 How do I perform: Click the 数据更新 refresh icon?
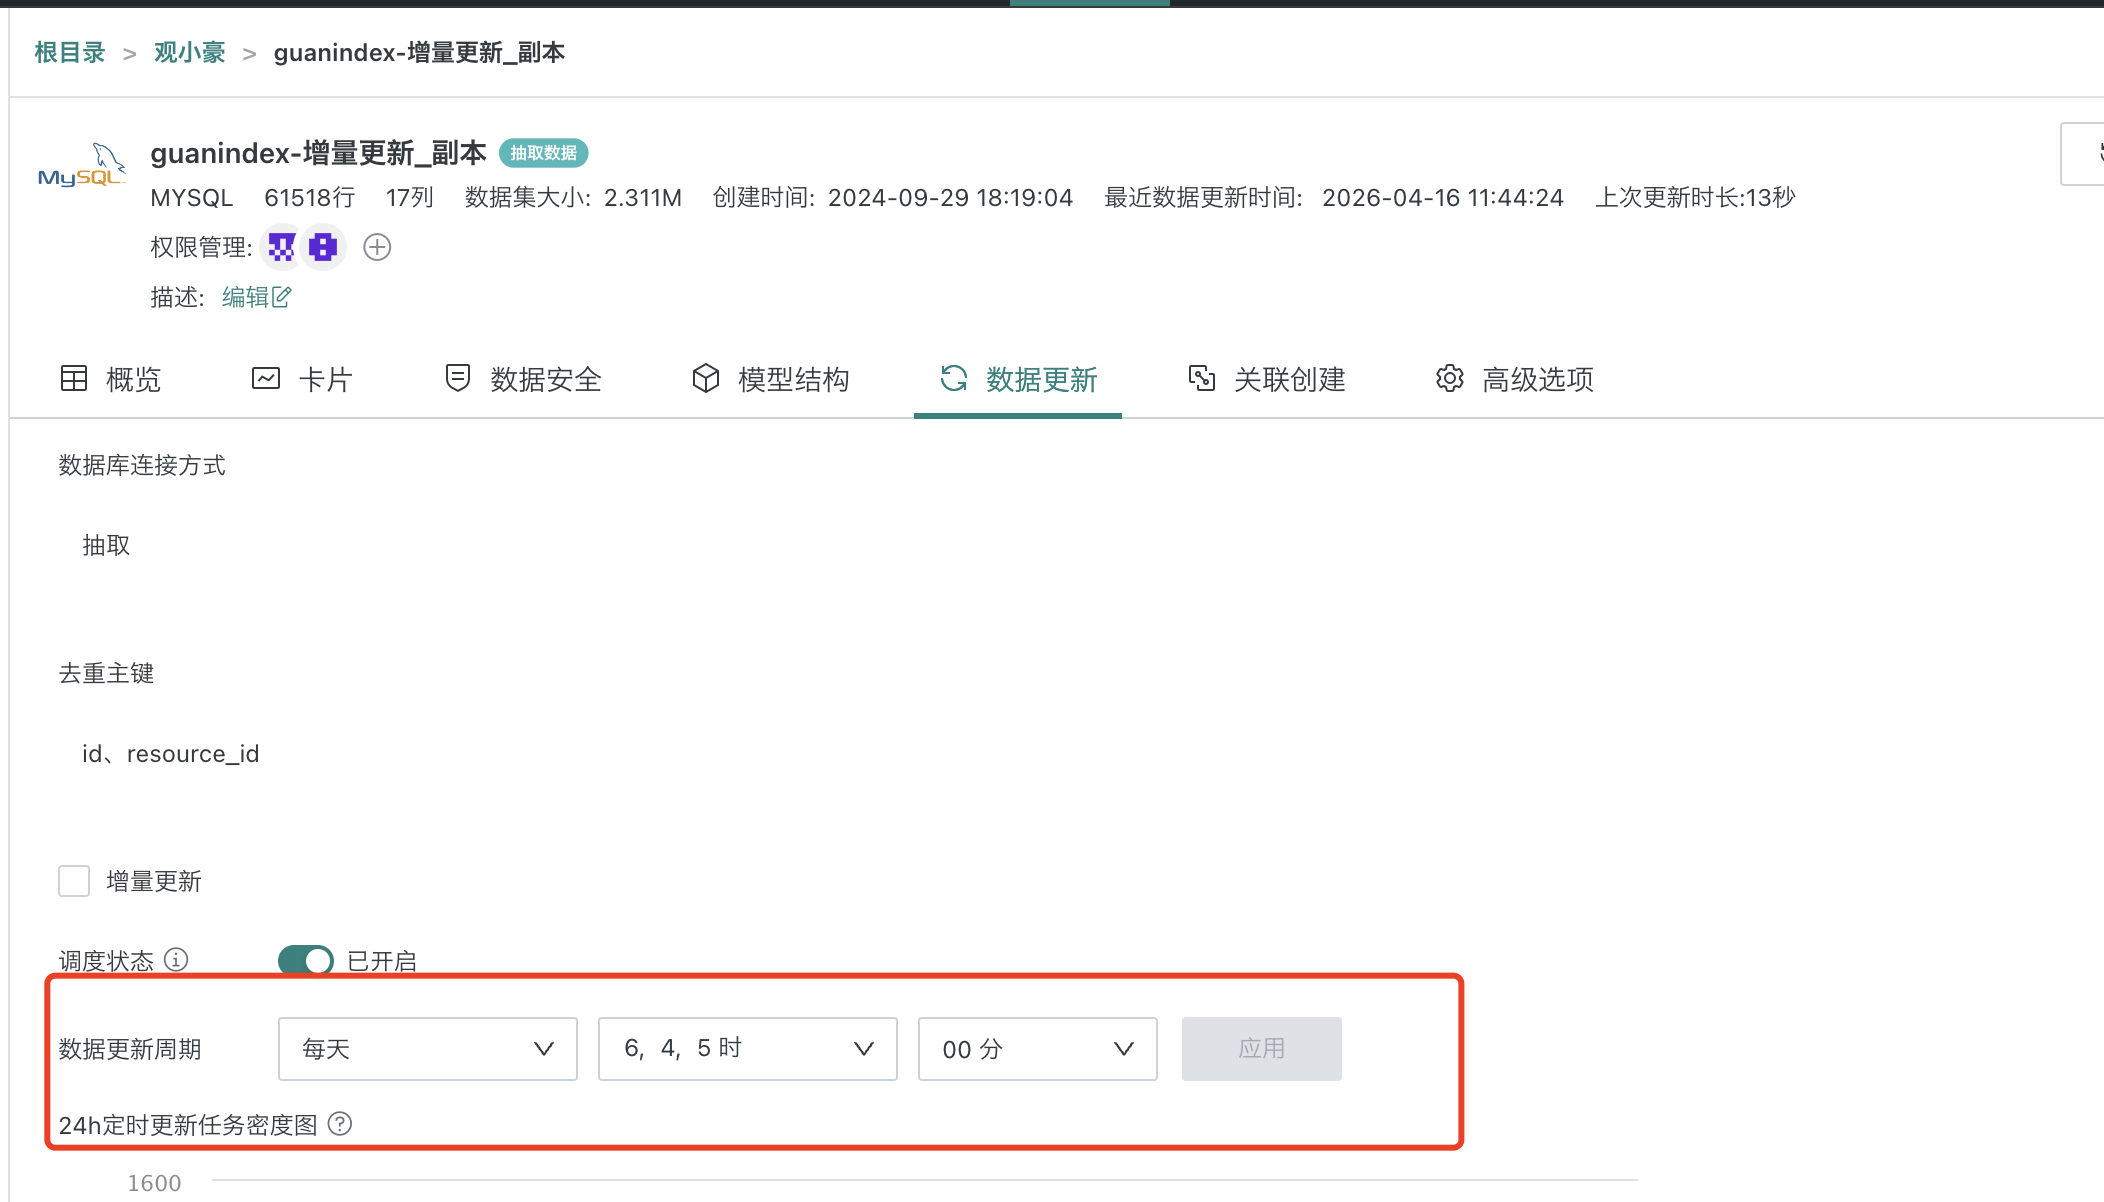953,380
